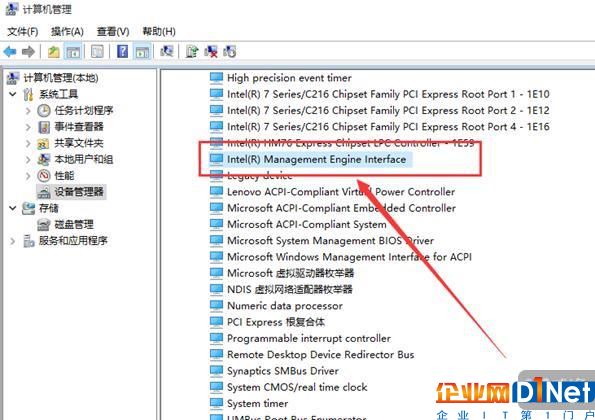Open the 帮助(H) menu

(159, 31)
